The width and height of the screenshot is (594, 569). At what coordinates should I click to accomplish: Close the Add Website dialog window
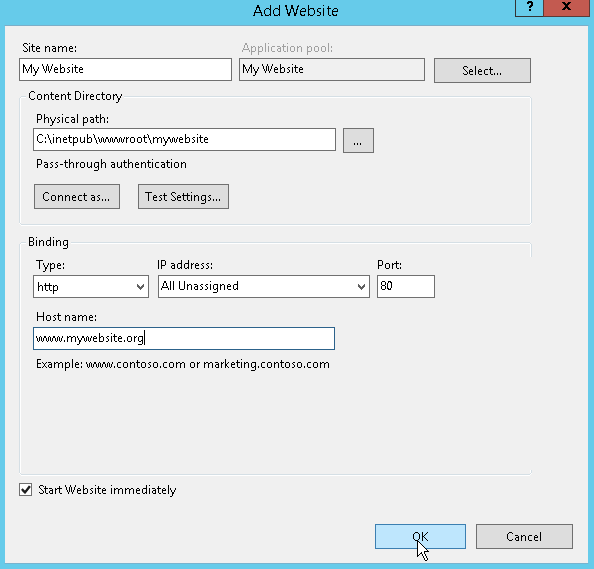pos(567,8)
